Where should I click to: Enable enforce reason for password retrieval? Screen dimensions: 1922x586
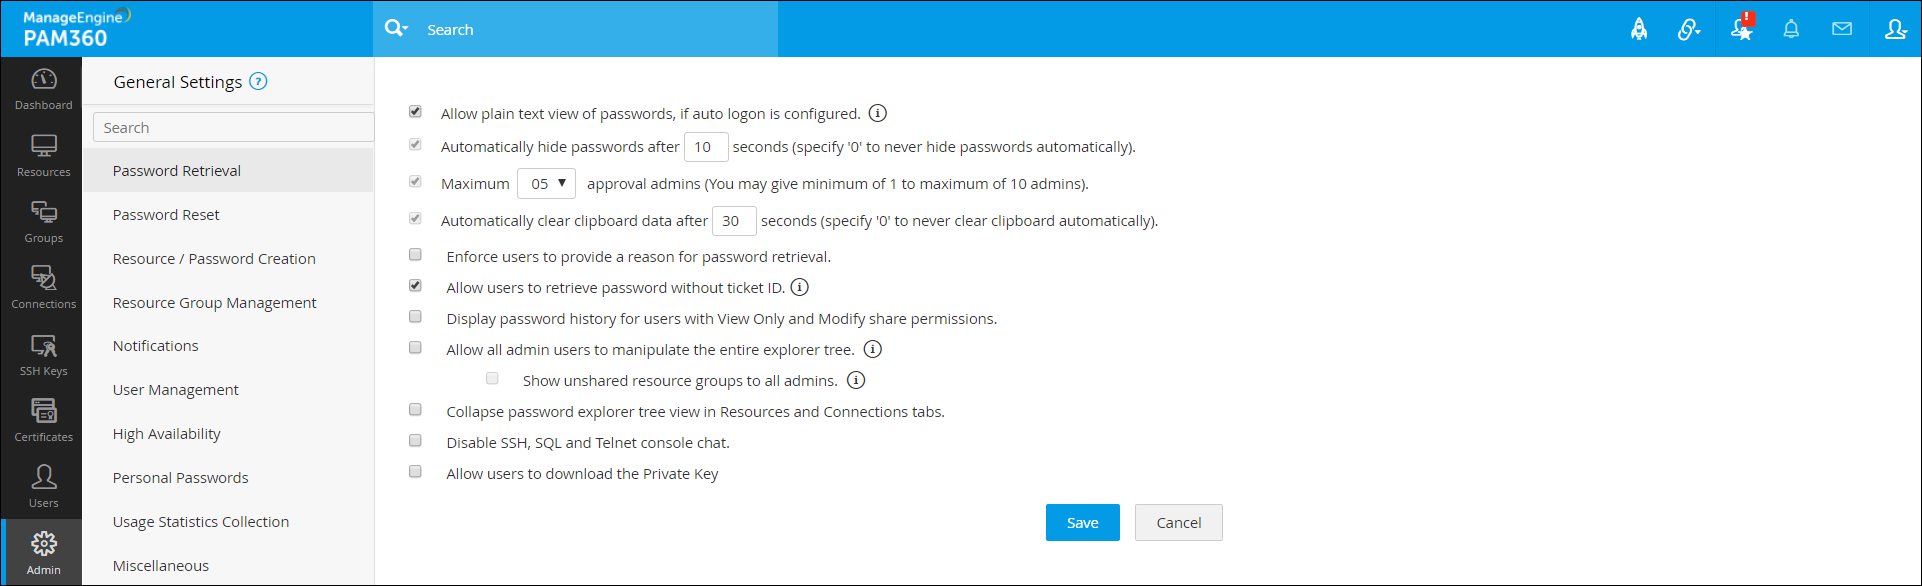(415, 255)
